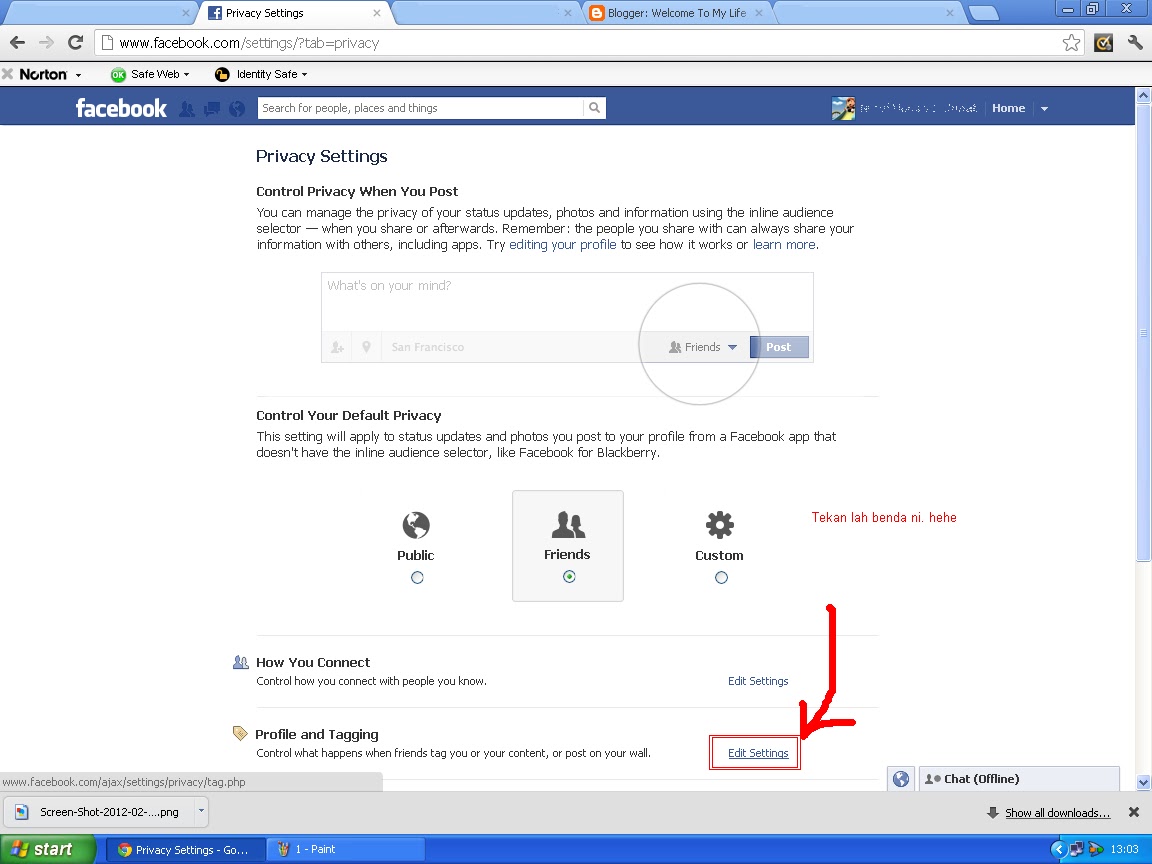Open the Chat (Offline) bar

[1019, 779]
